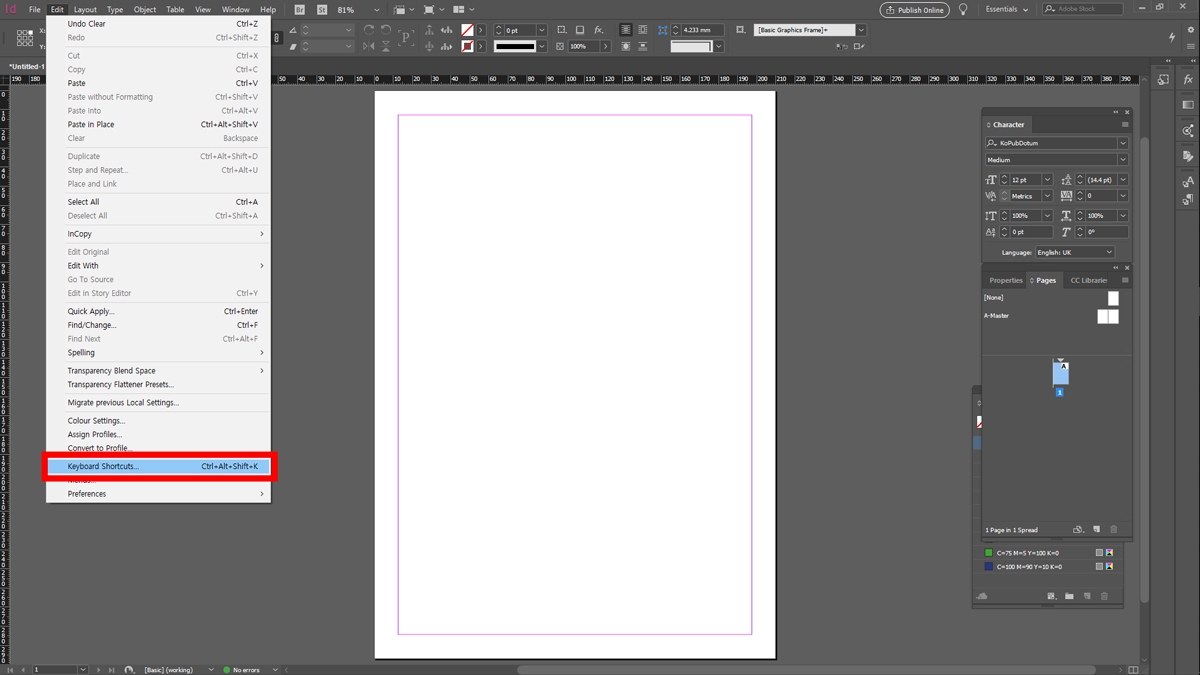Open the Metrics kerning dropdown
This screenshot has width=1200, height=675.
1047,196
